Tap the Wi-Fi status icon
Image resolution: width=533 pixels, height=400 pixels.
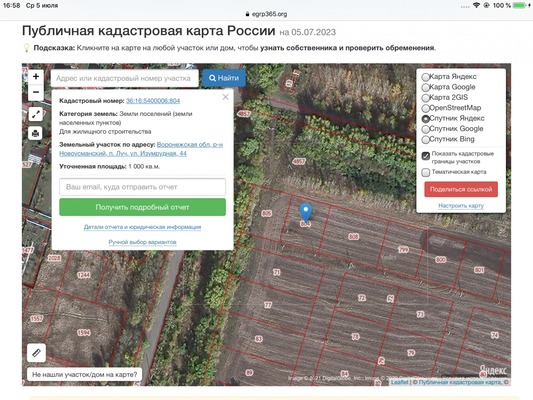(x=477, y=5)
